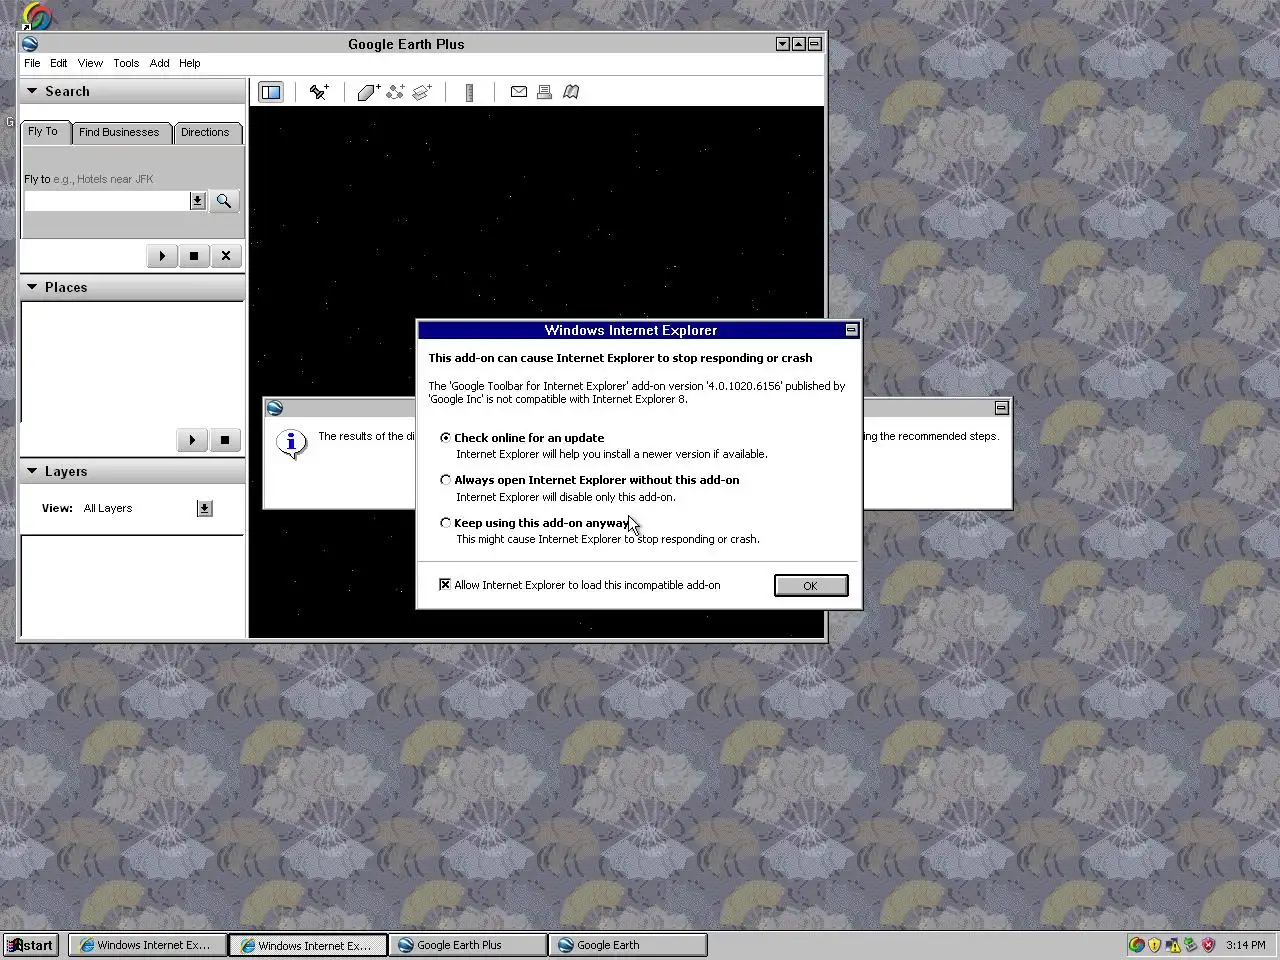The width and height of the screenshot is (1280, 960).
Task: Select the Ruler measurement tool
Action: pyautogui.click(x=469, y=92)
